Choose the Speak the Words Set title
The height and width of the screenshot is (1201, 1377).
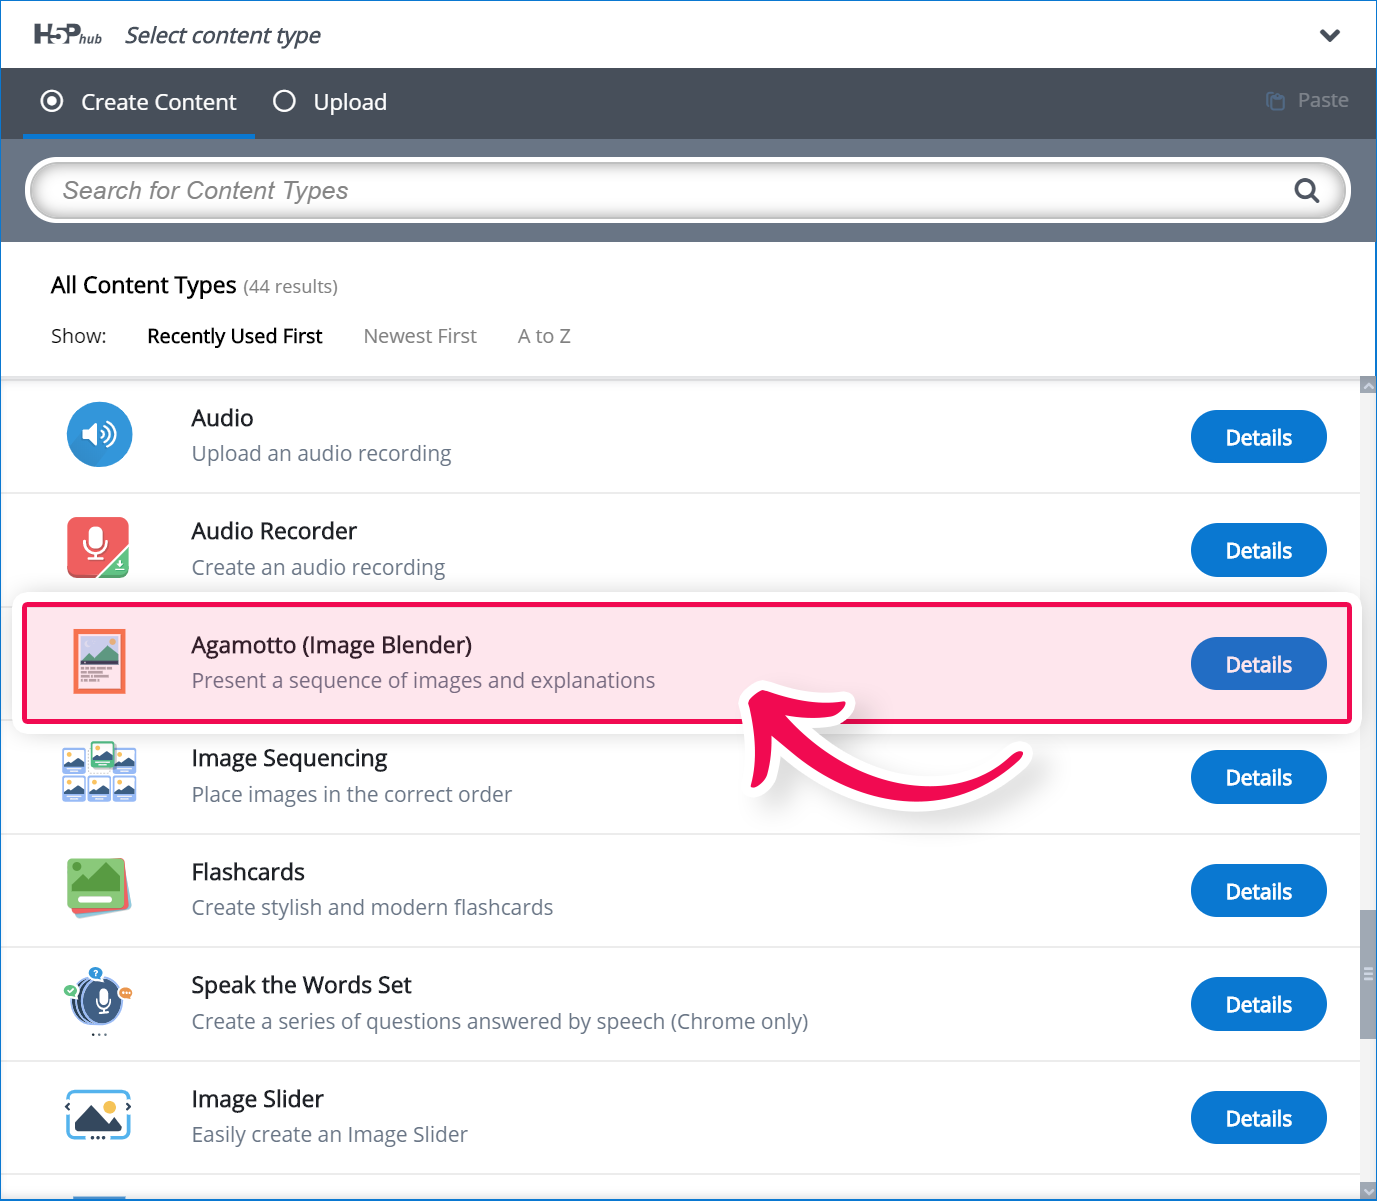click(x=301, y=986)
